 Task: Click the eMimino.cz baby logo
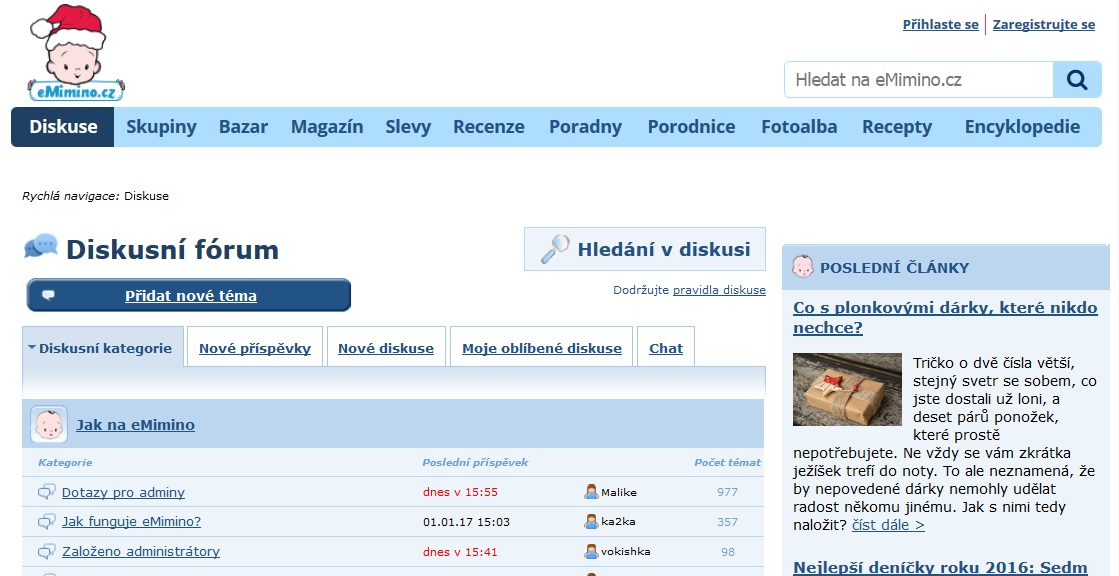point(76,54)
